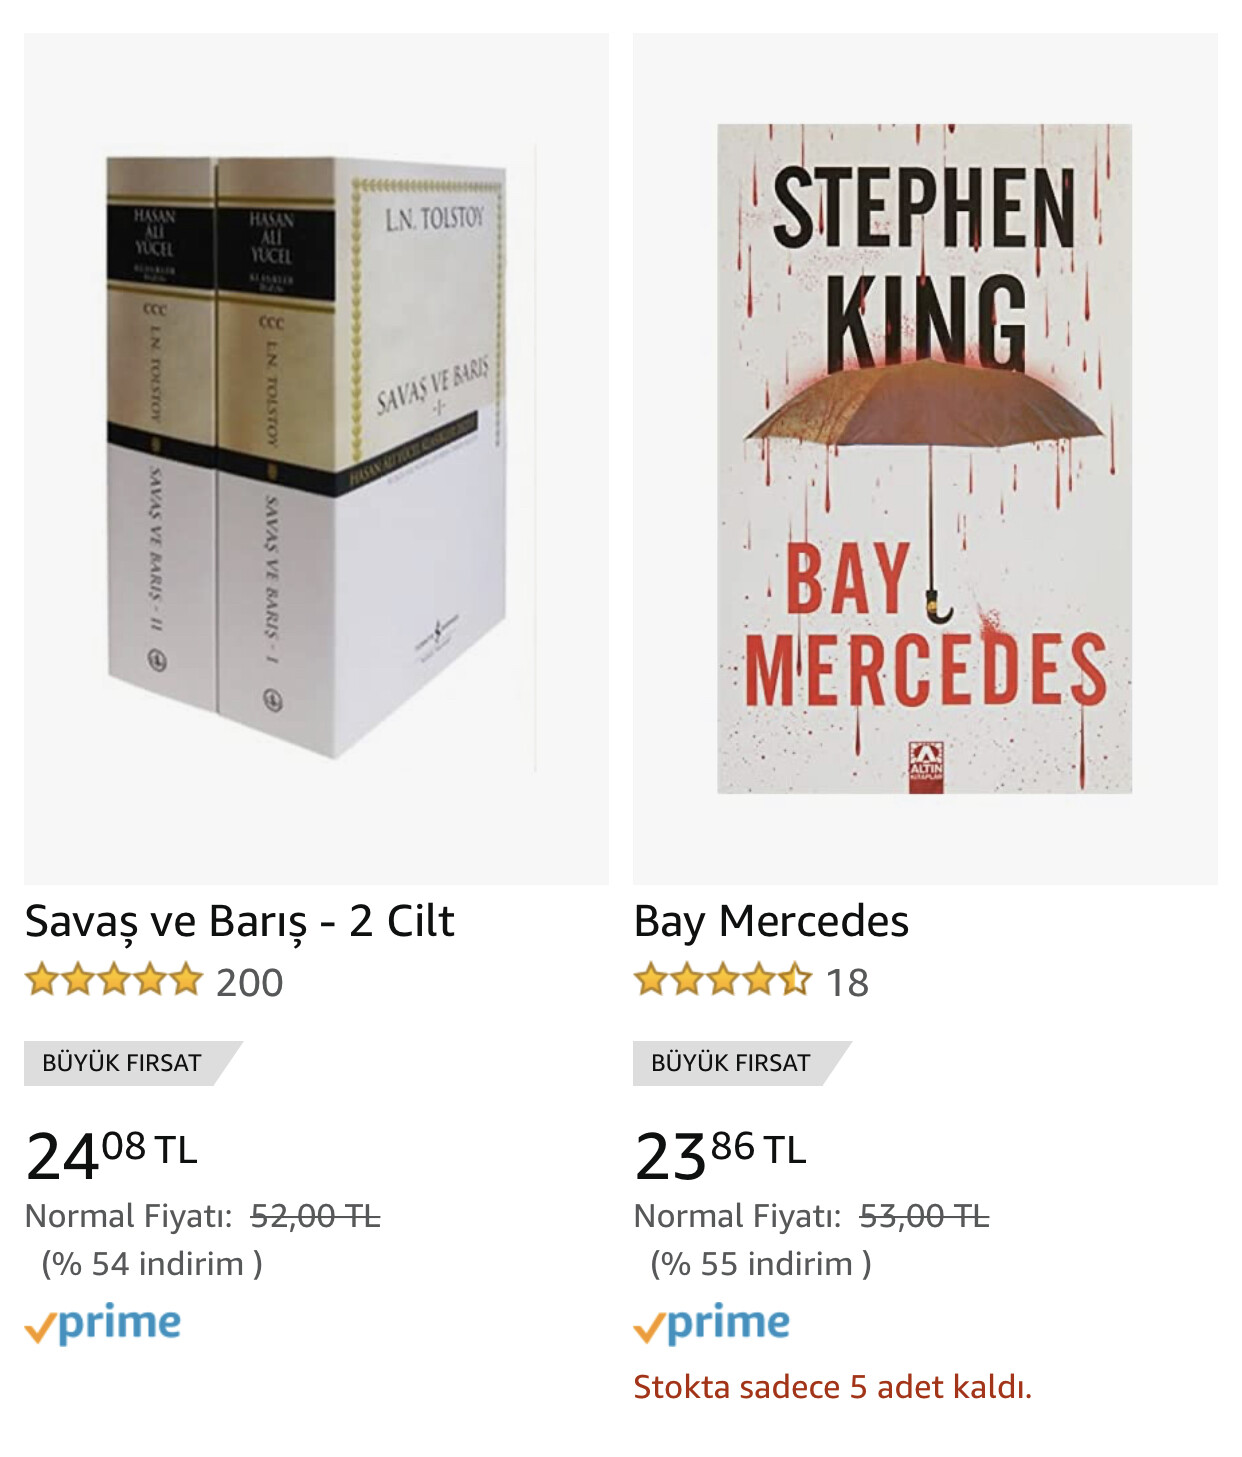The width and height of the screenshot is (1242, 1457).
Task: Click the 23,86 TL price
Action: [720, 1155]
